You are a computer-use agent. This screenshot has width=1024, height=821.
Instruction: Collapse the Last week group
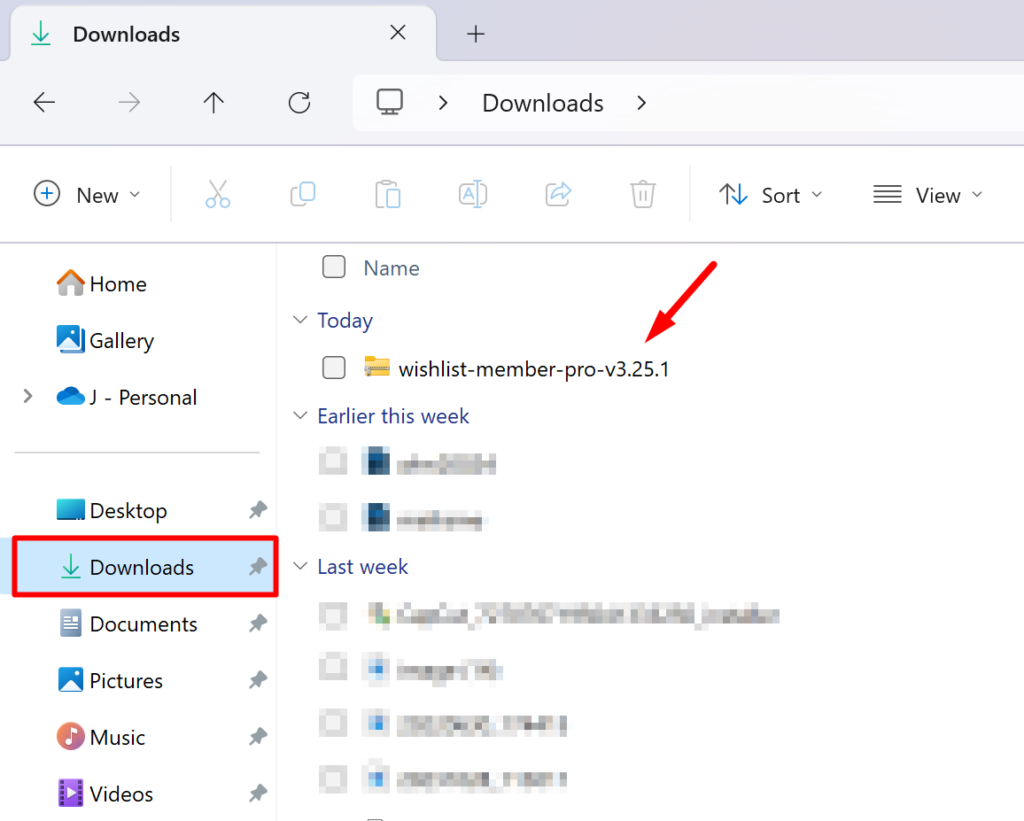[300, 566]
